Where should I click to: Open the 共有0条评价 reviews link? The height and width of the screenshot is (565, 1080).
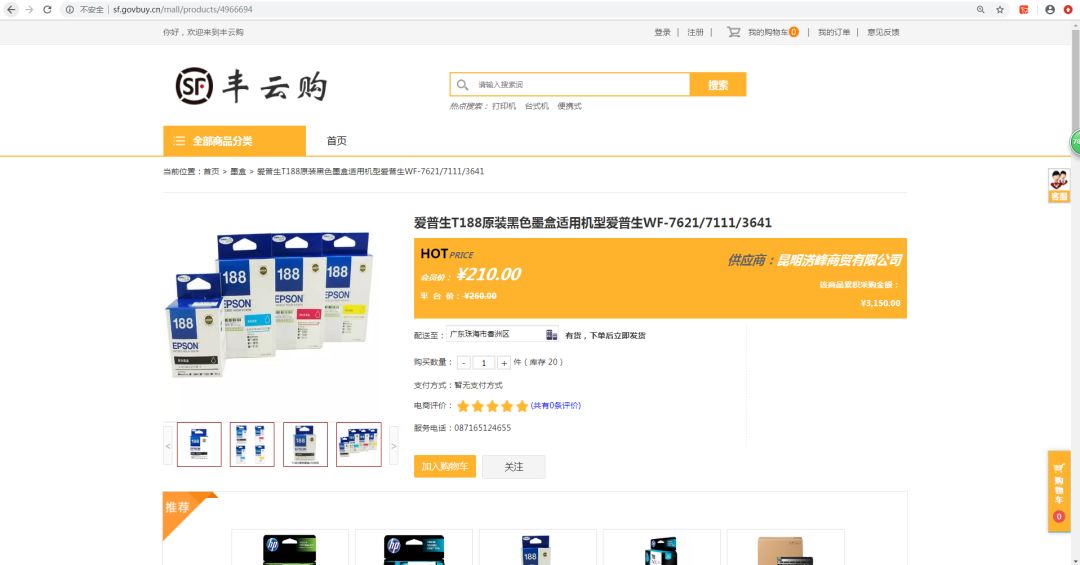click(555, 406)
